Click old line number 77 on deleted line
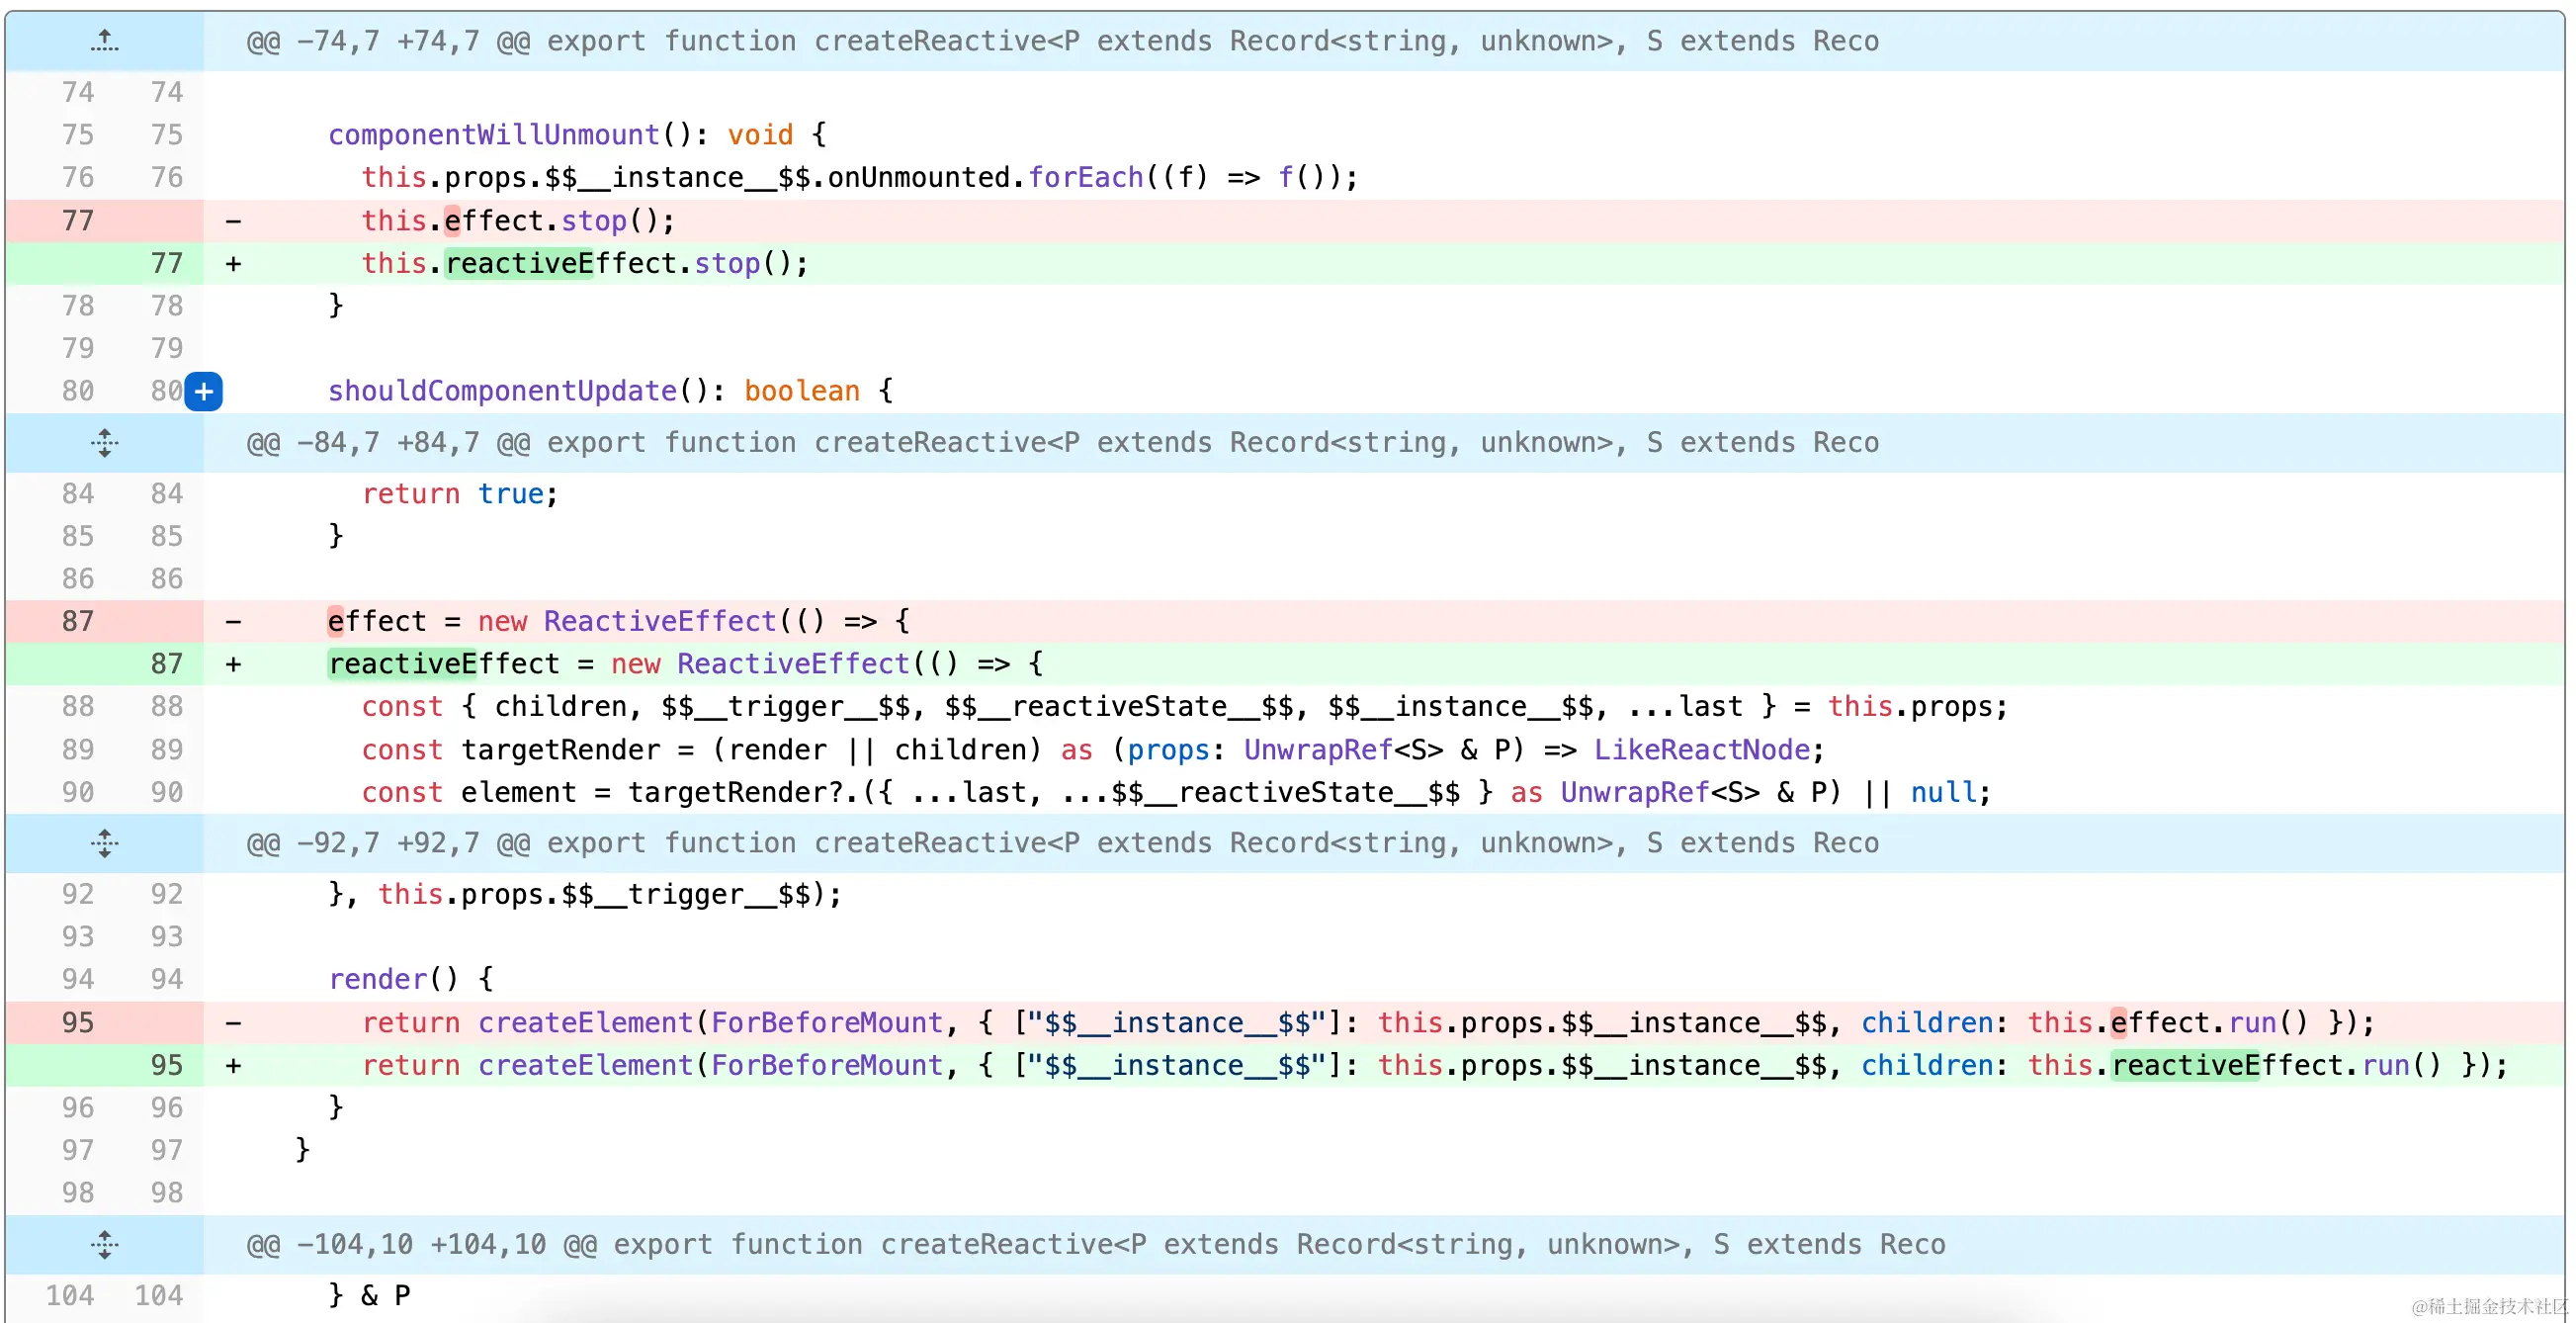Viewport: 2576px width, 1323px height. [x=77, y=220]
